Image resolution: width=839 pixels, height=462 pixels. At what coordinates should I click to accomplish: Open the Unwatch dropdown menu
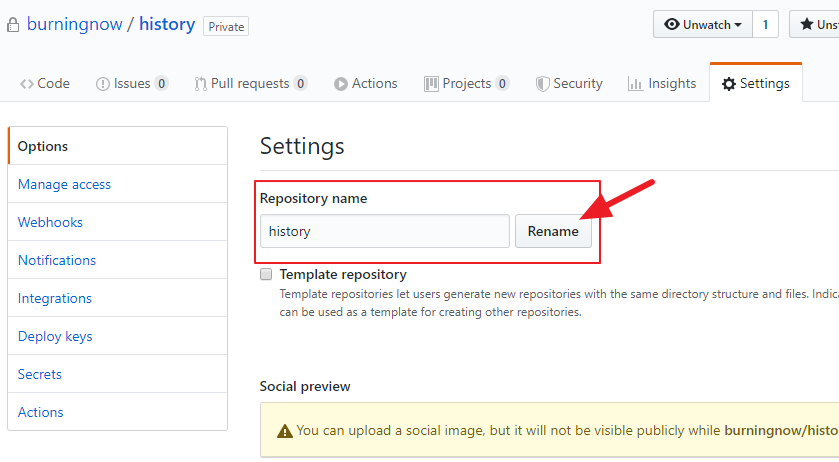[x=703, y=25]
